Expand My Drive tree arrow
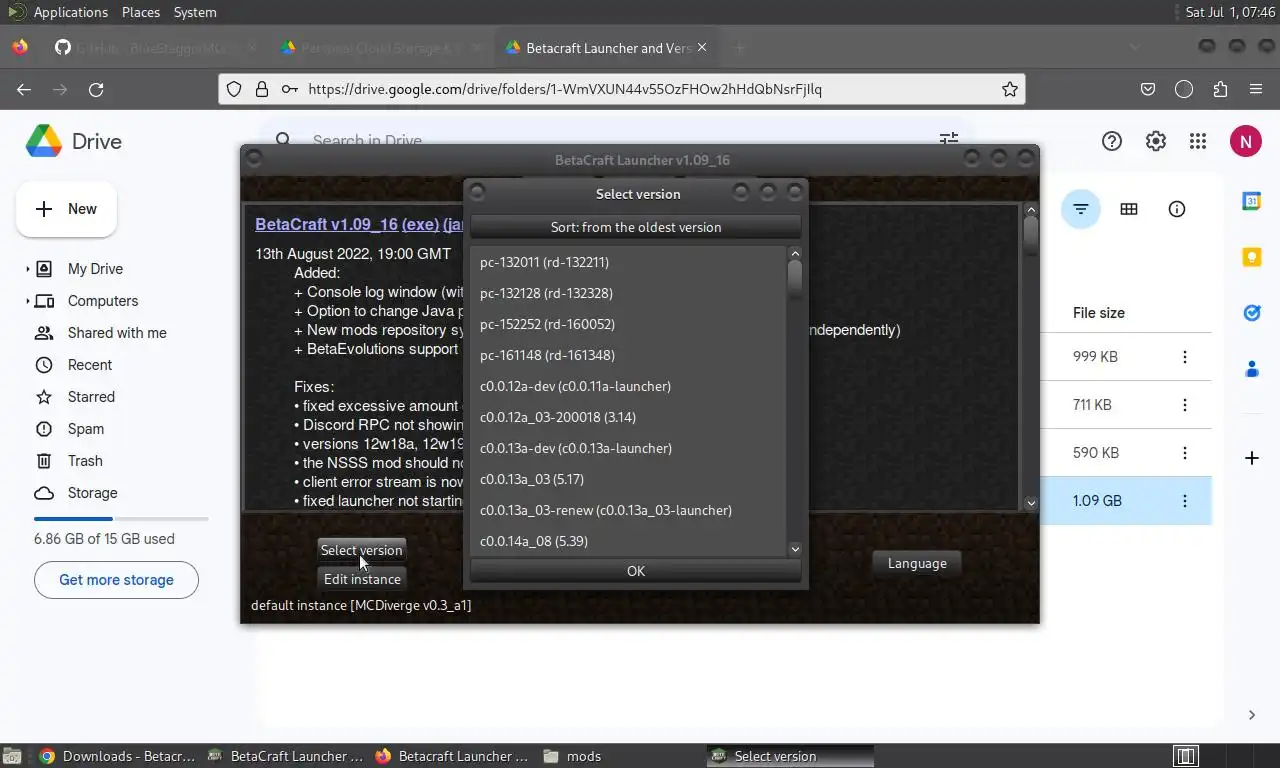Image resolution: width=1280 pixels, height=768 pixels. 27,269
